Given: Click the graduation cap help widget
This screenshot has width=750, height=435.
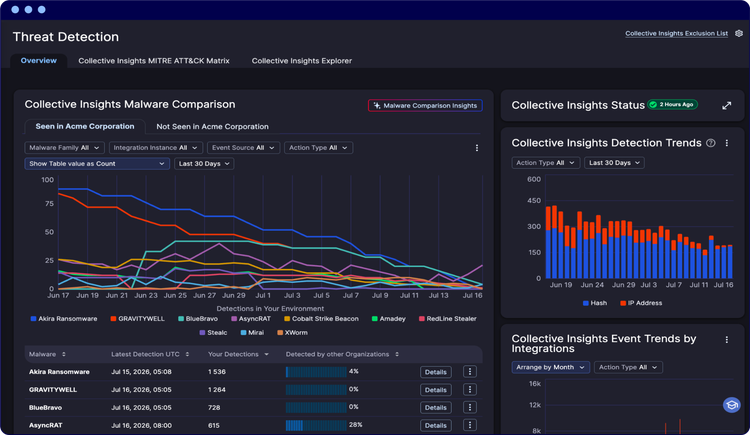Looking at the screenshot, I should pyautogui.click(x=731, y=405).
